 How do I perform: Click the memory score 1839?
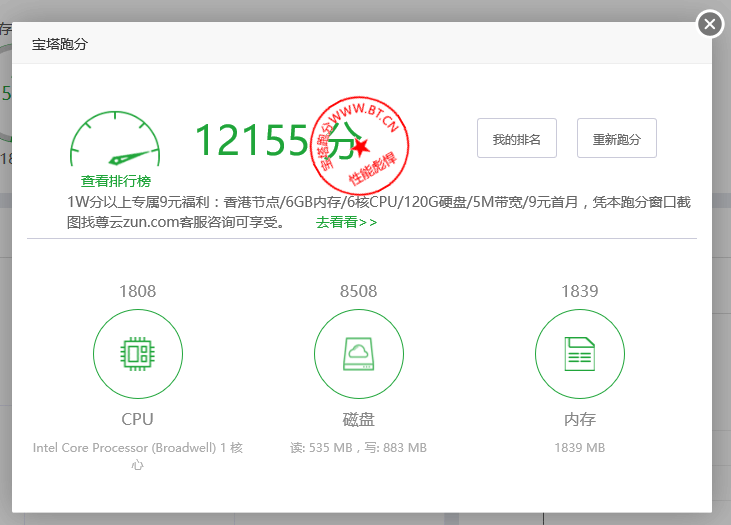coord(579,291)
